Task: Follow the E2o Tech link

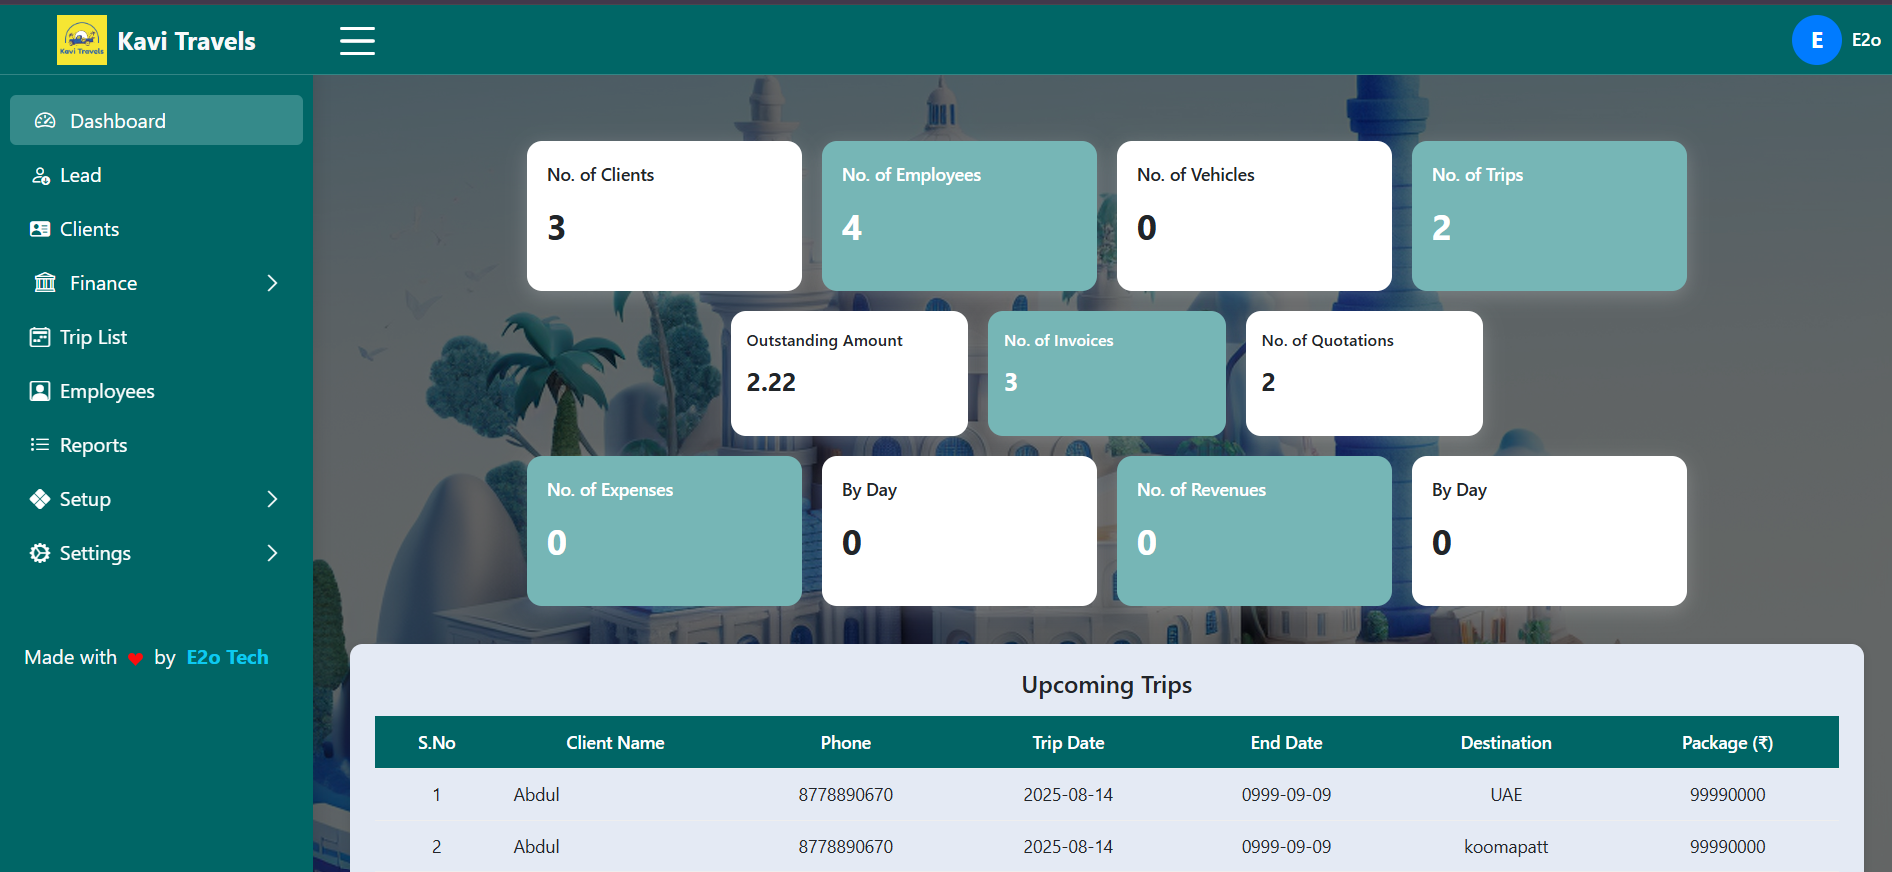Action: pos(227,657)
